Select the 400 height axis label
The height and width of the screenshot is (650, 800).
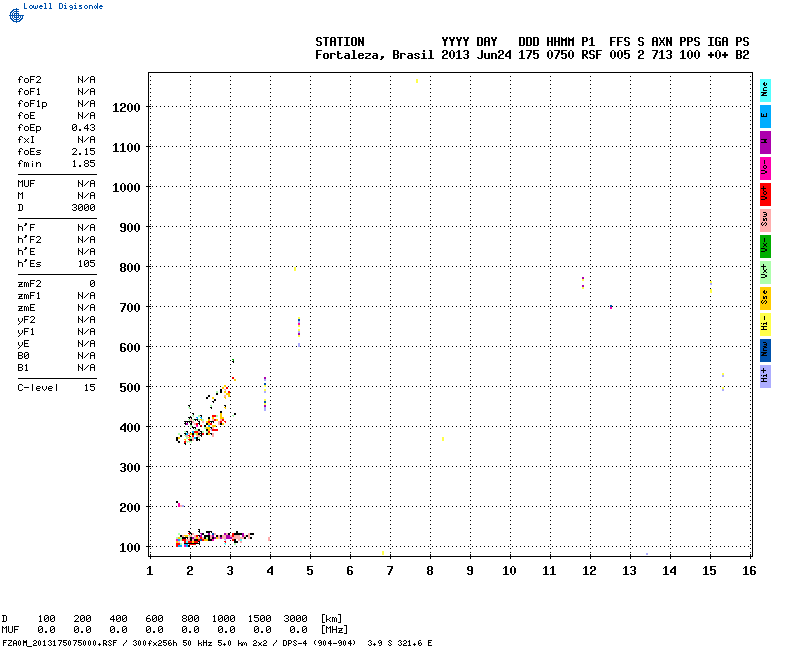pos(130,428)
